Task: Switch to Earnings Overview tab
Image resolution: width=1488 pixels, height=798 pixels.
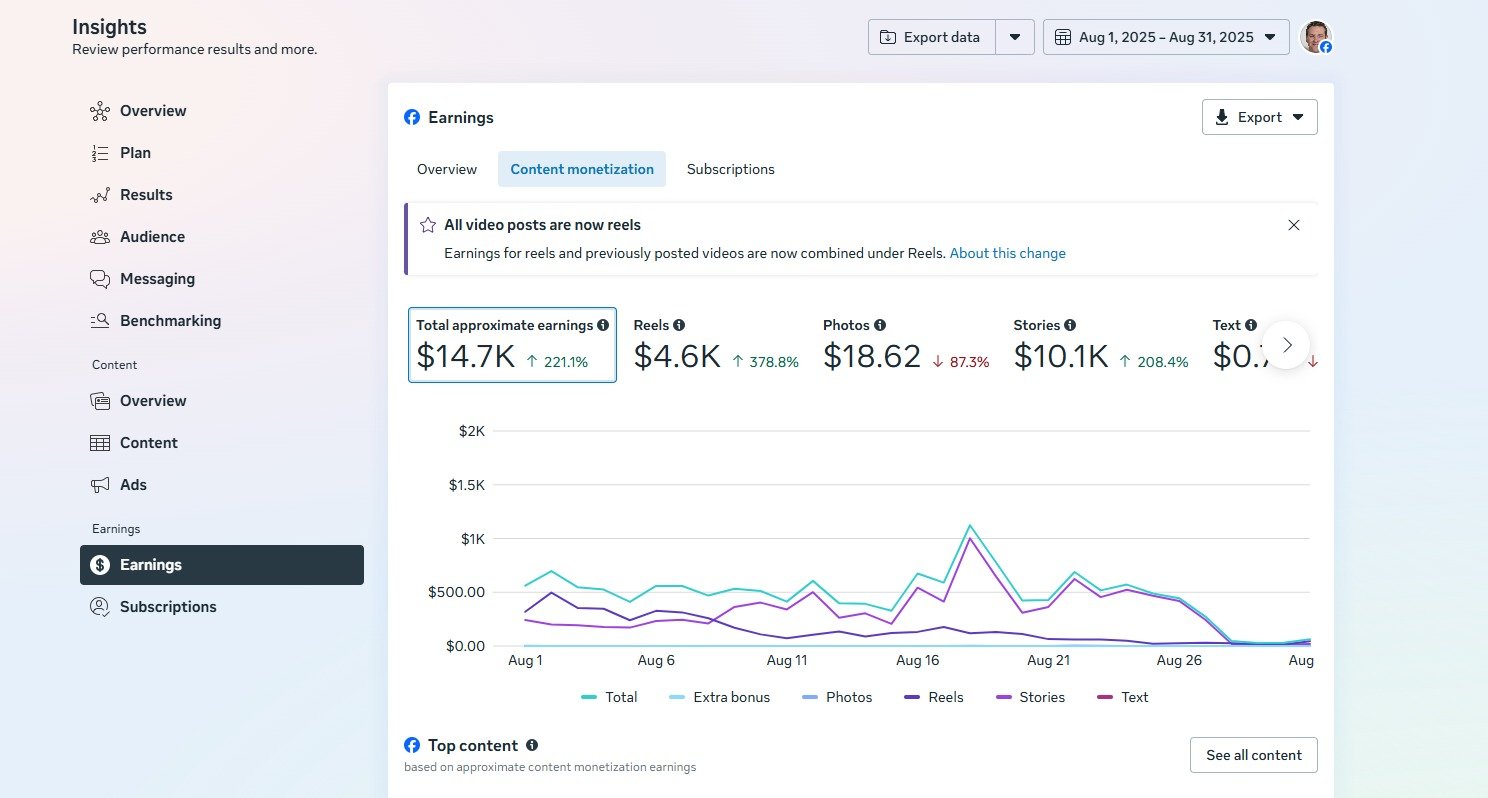Action: pos(447,169)
